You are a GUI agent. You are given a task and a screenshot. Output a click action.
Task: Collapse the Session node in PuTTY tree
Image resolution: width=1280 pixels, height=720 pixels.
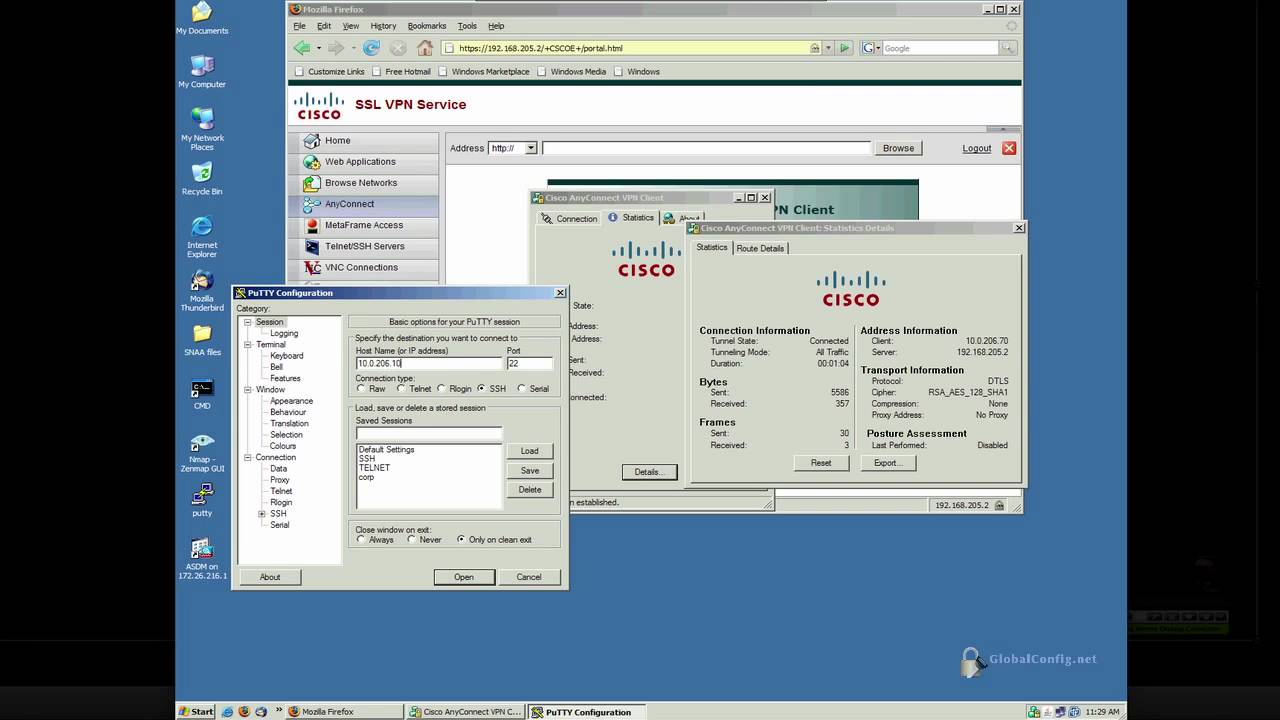247,322
